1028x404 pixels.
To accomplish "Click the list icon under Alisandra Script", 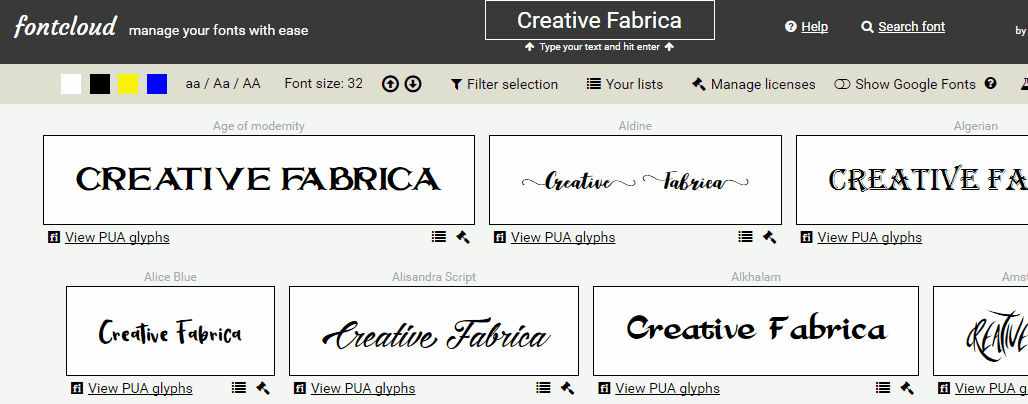I will point(543,388).
